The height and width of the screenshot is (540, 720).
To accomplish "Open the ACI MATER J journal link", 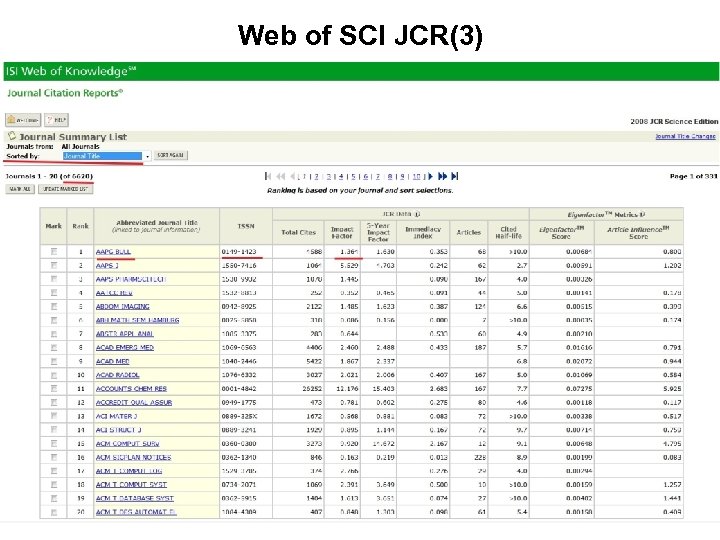I will [117, 416].
